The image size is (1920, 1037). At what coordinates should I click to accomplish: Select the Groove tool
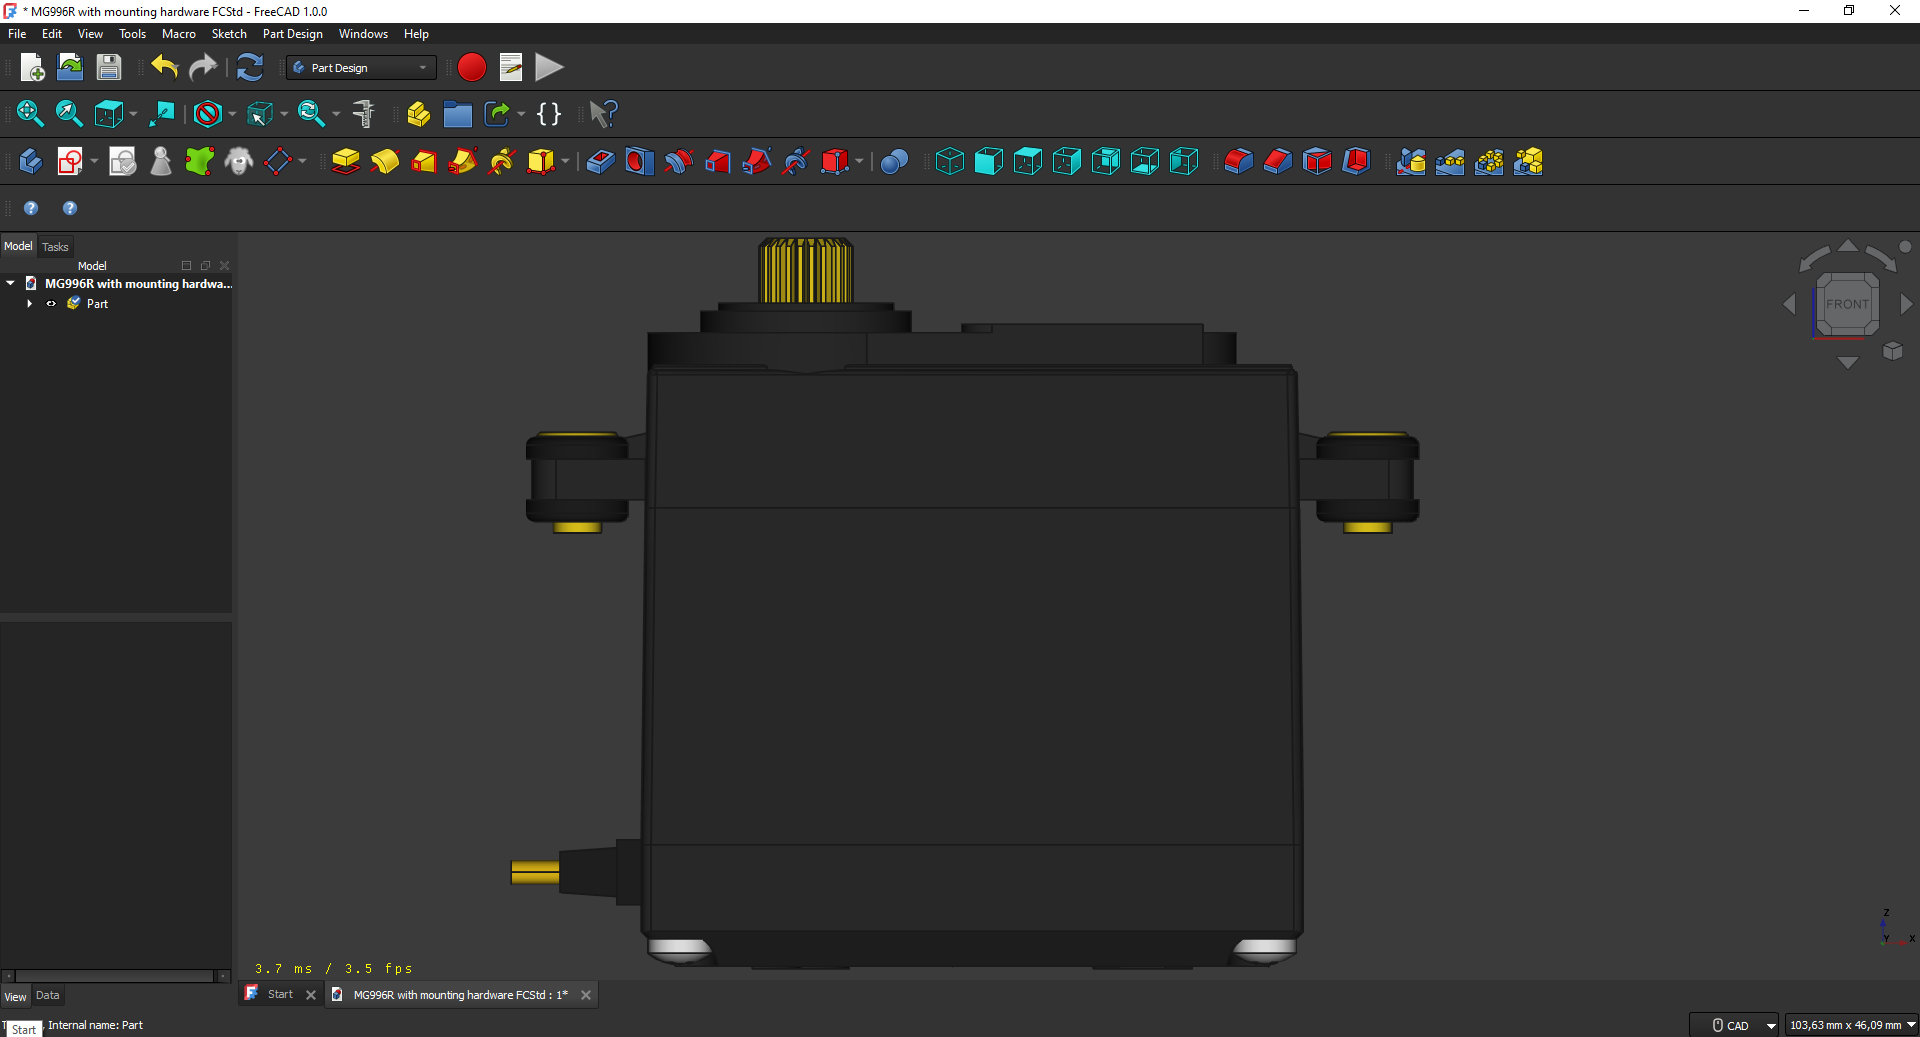[x=678, y=161]
